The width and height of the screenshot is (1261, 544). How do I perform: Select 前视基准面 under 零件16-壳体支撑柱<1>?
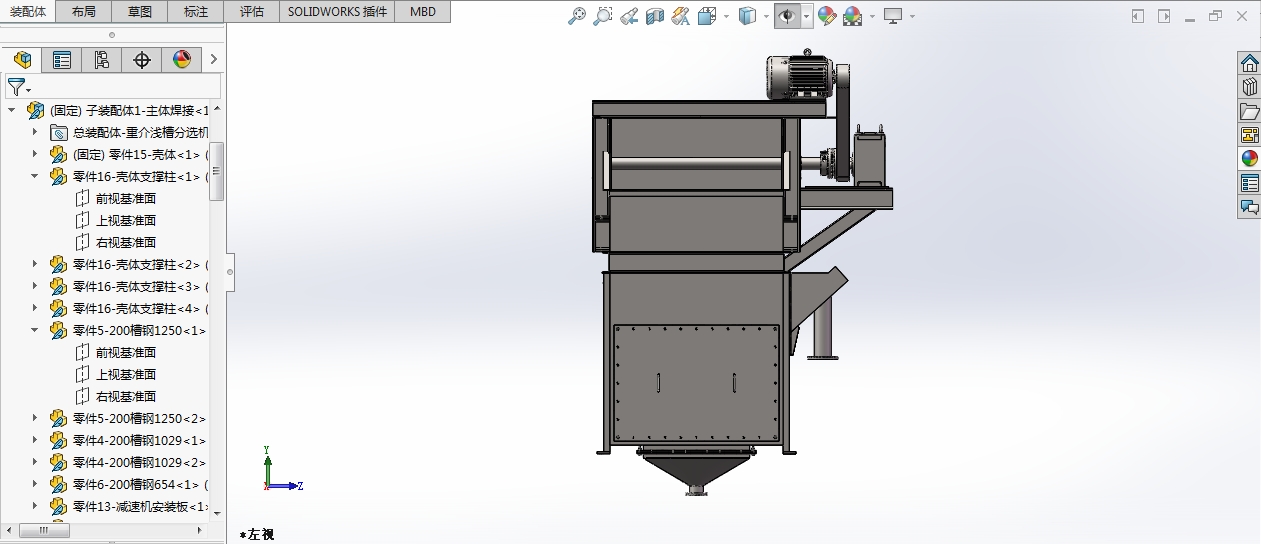(x=125, y=198)
